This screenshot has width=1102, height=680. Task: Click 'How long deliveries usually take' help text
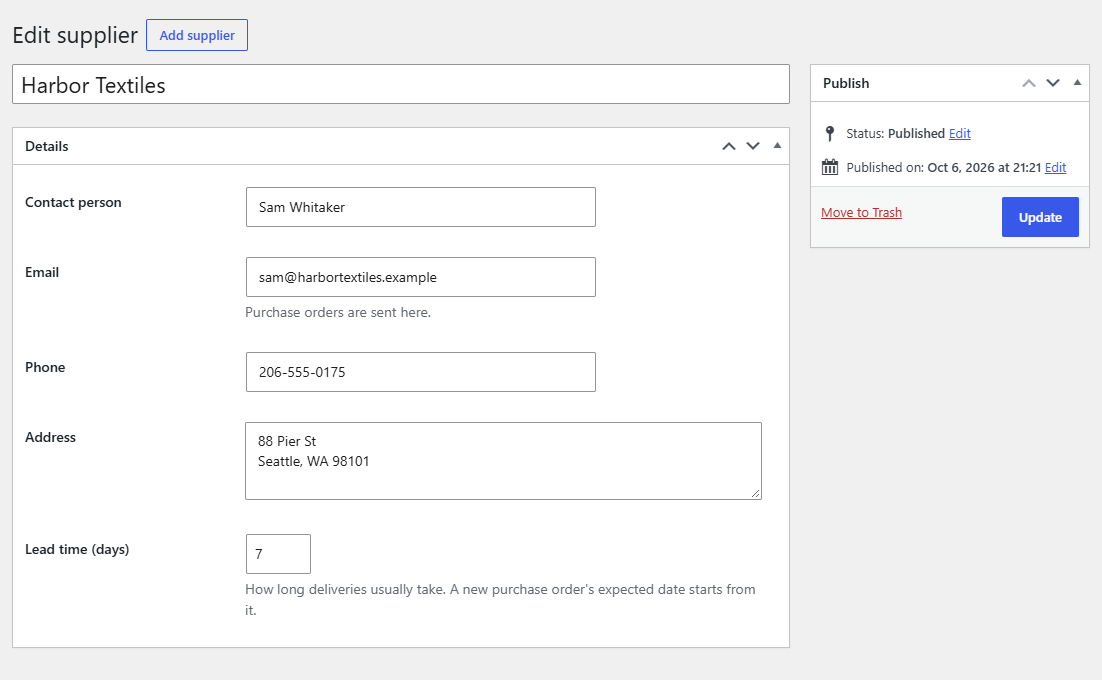[500, 599]
